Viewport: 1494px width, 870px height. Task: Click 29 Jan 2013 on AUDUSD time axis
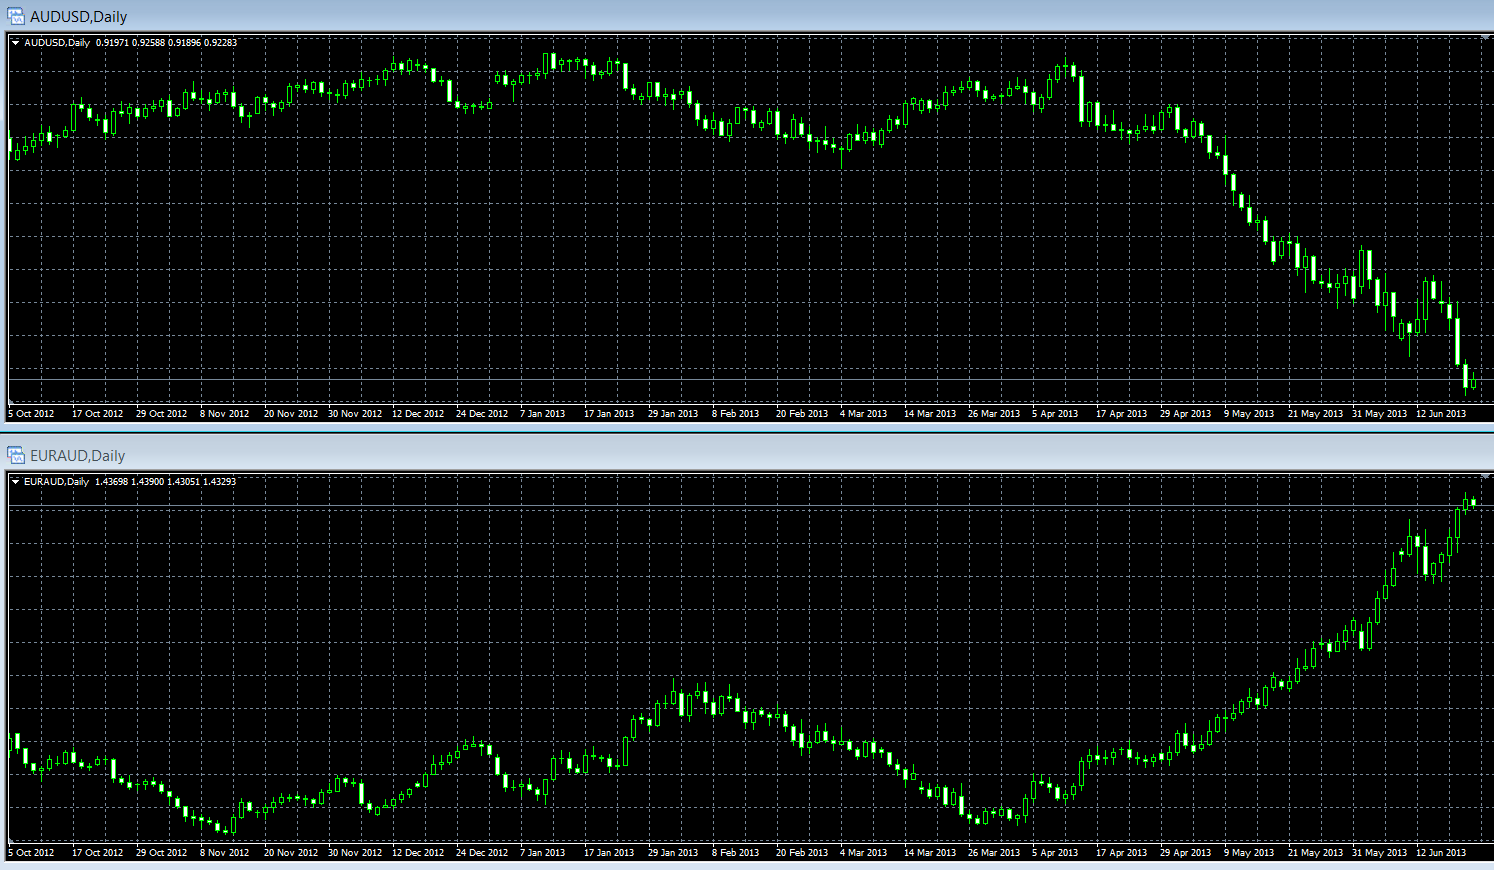[673, 414]
